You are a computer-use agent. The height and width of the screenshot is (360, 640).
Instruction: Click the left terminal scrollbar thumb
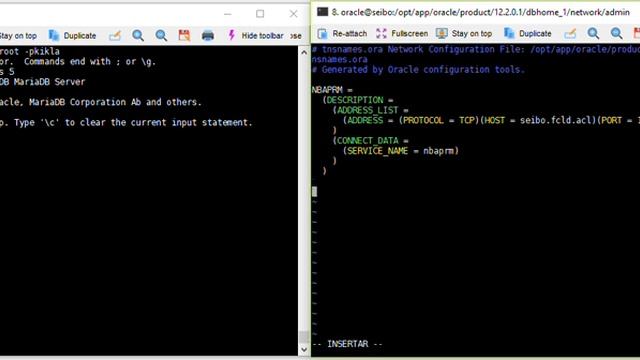[x=304, y=337]
